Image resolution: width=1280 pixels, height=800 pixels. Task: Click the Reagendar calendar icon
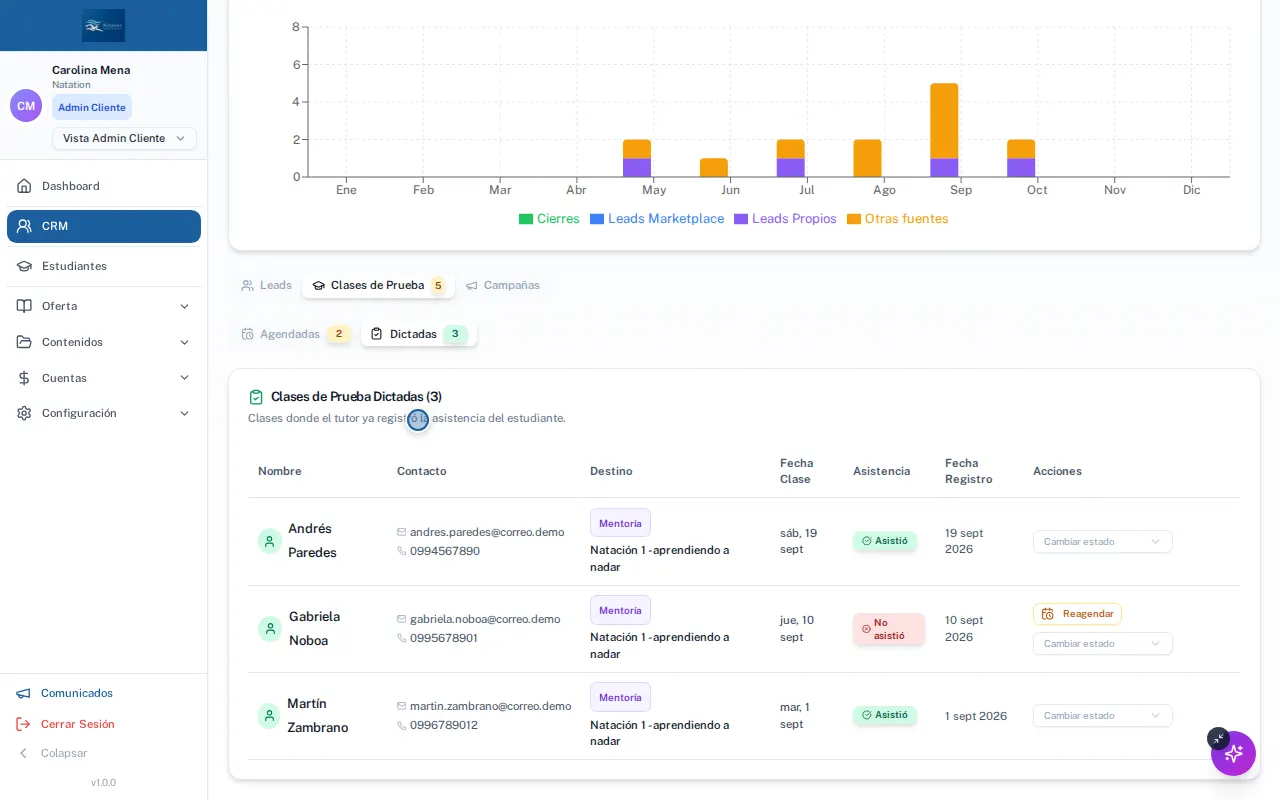[1048, 614]
